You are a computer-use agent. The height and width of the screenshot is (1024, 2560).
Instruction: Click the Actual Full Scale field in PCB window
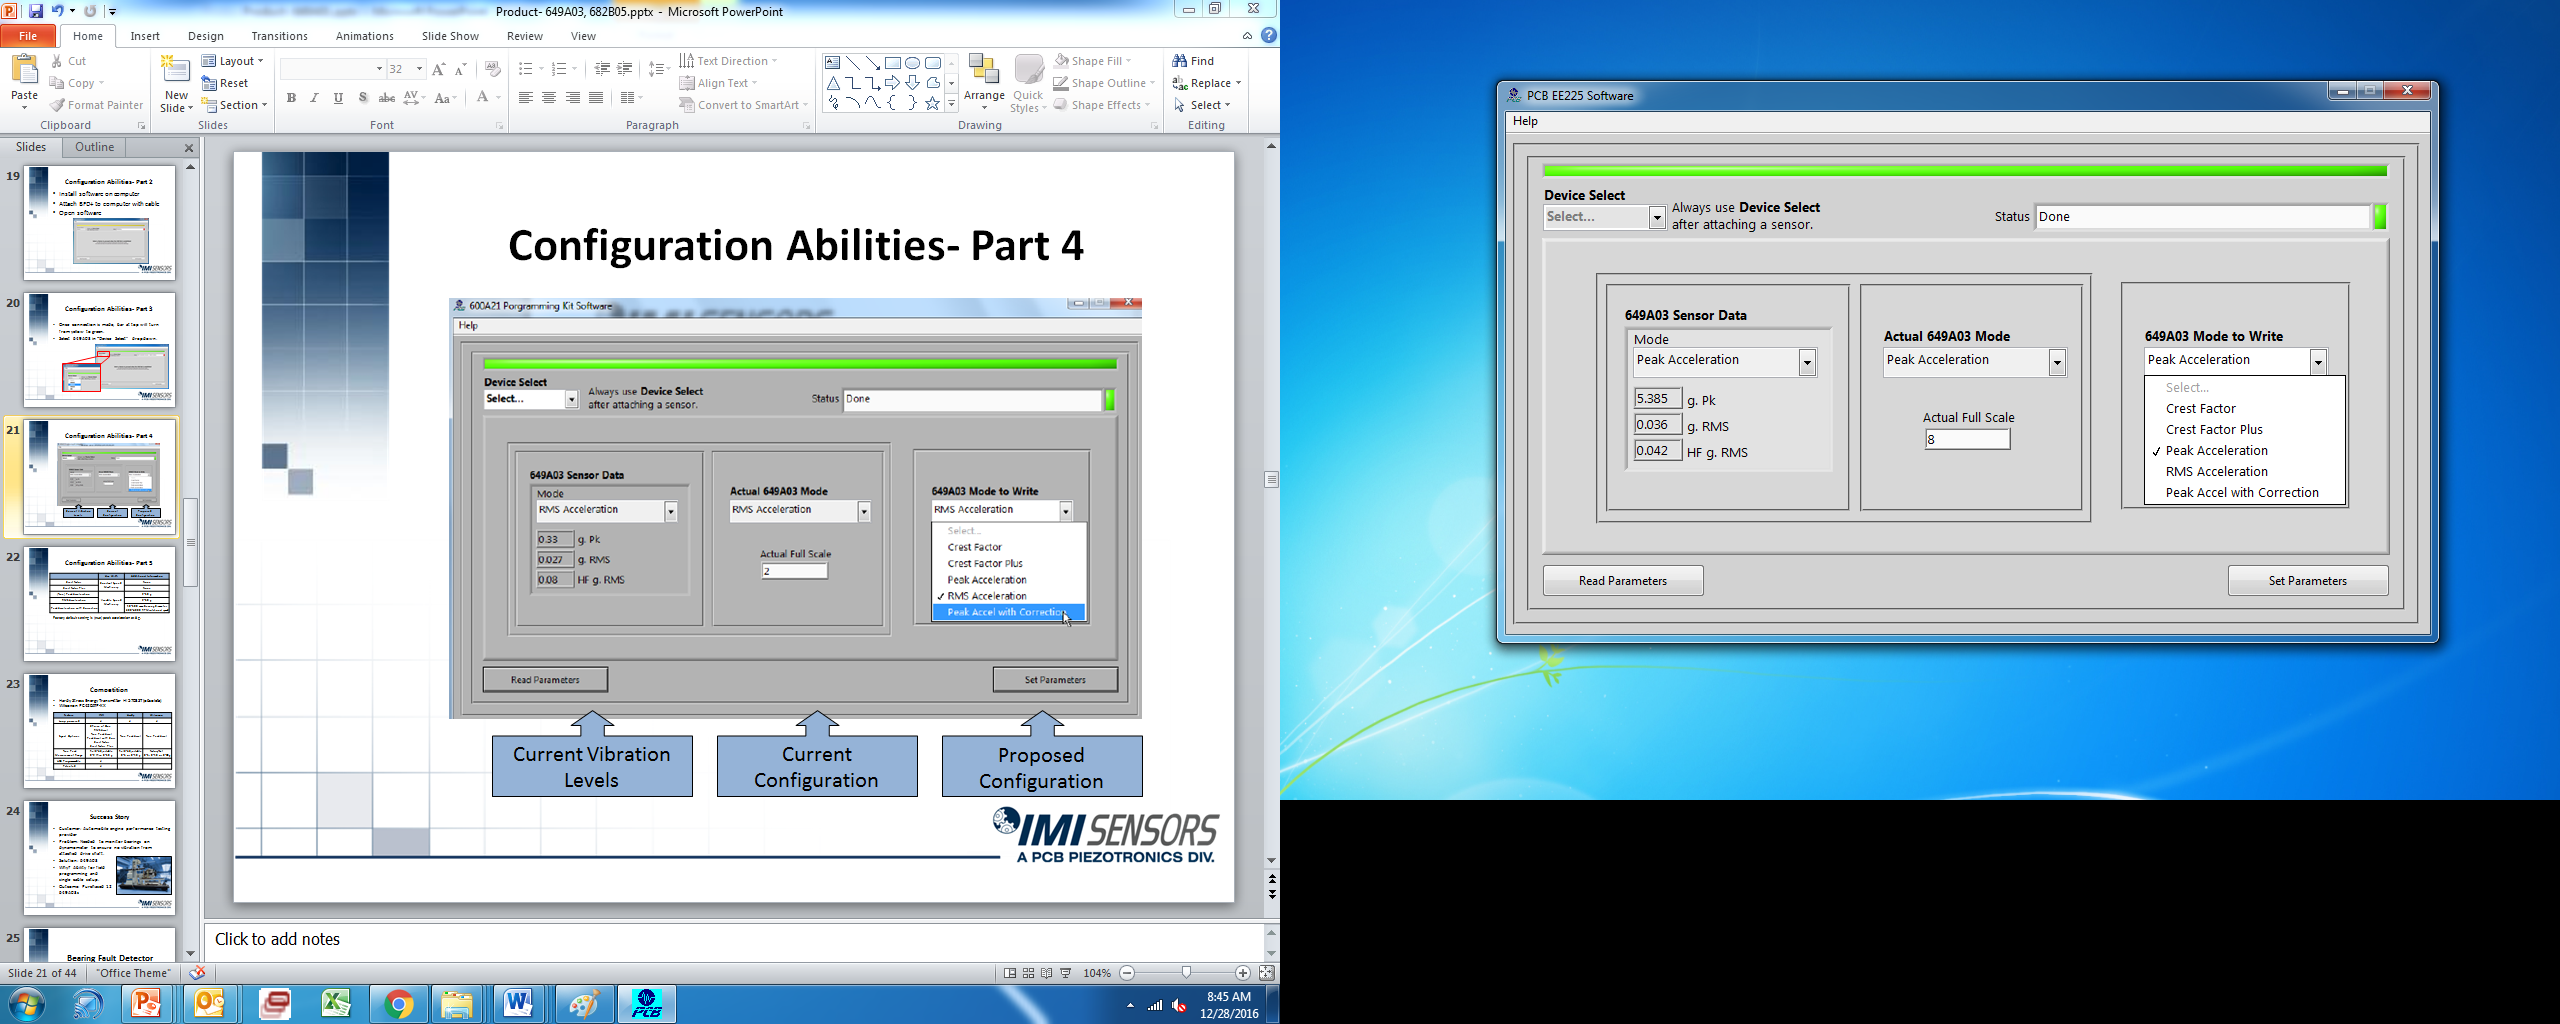[x=1967, y=439]
